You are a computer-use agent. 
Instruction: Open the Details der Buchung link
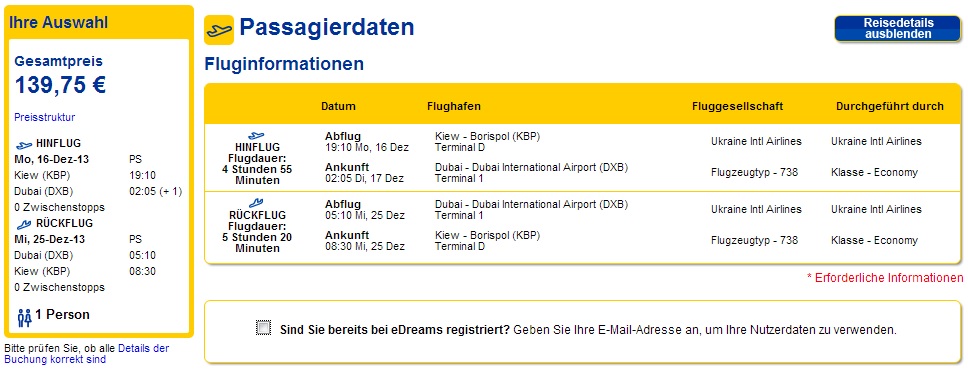[86, 354]
